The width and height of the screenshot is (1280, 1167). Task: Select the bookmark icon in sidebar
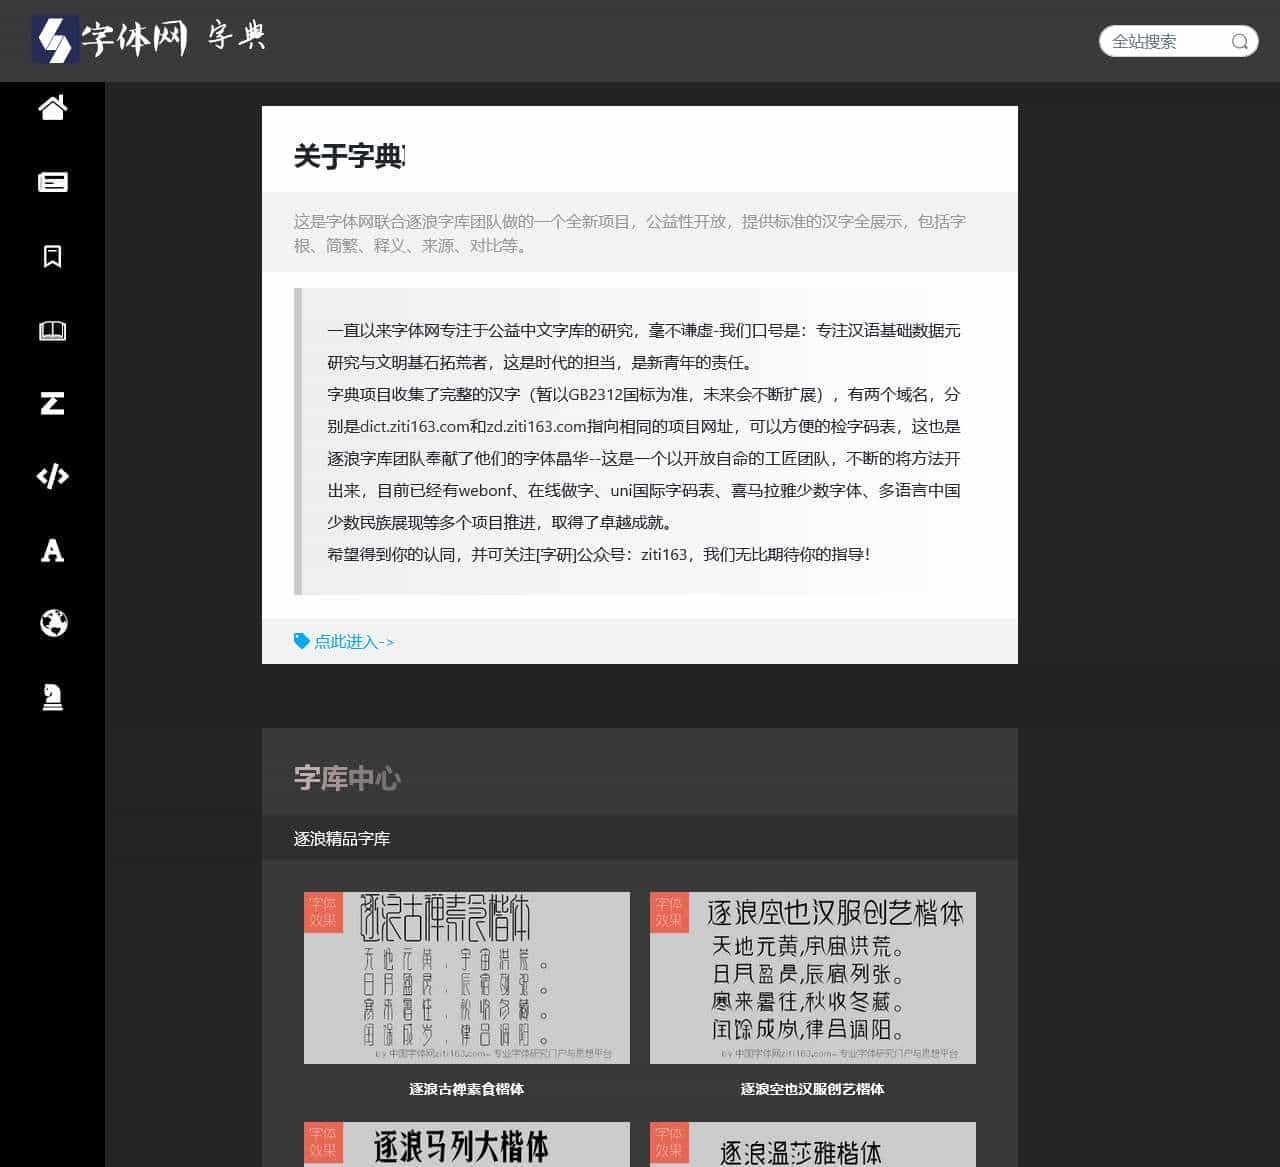pos(52,256)
